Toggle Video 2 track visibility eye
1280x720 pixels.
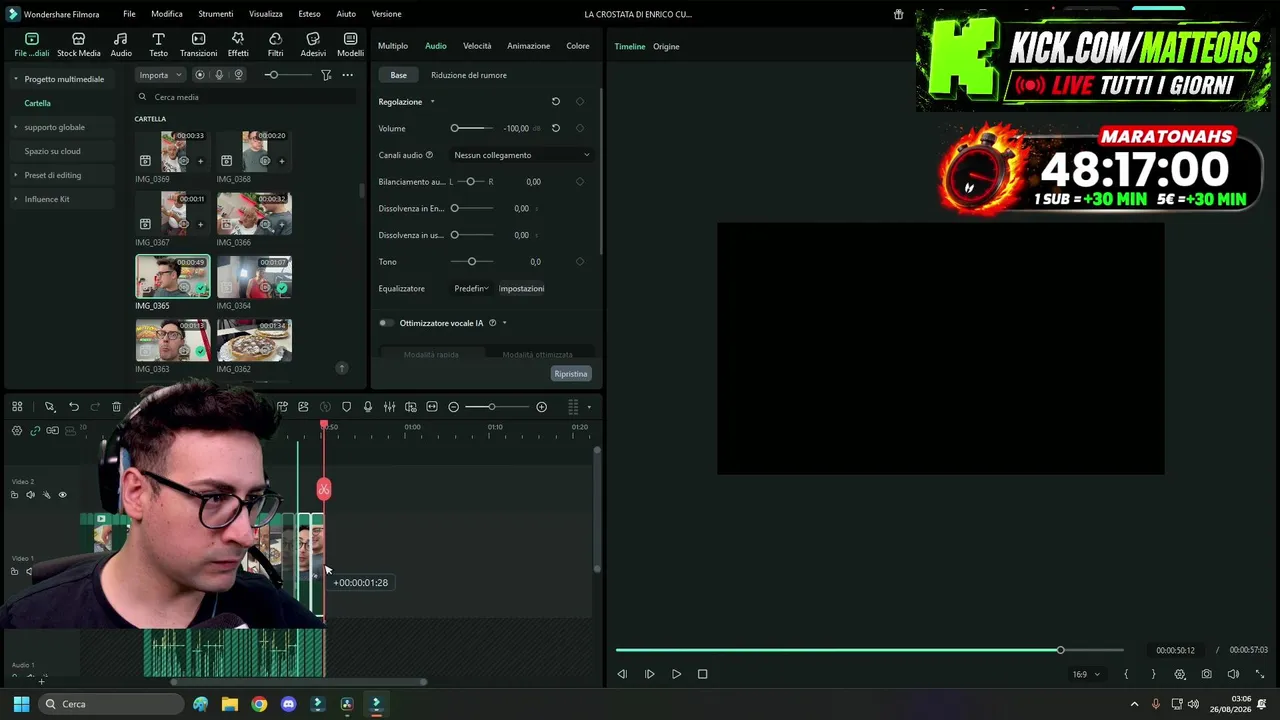[x=62, y=495]
